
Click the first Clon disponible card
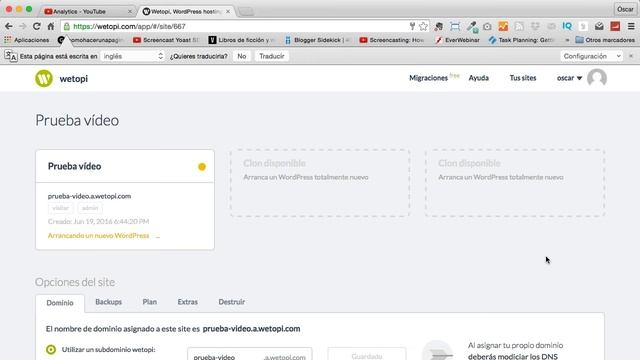click(x=320, y=183)
